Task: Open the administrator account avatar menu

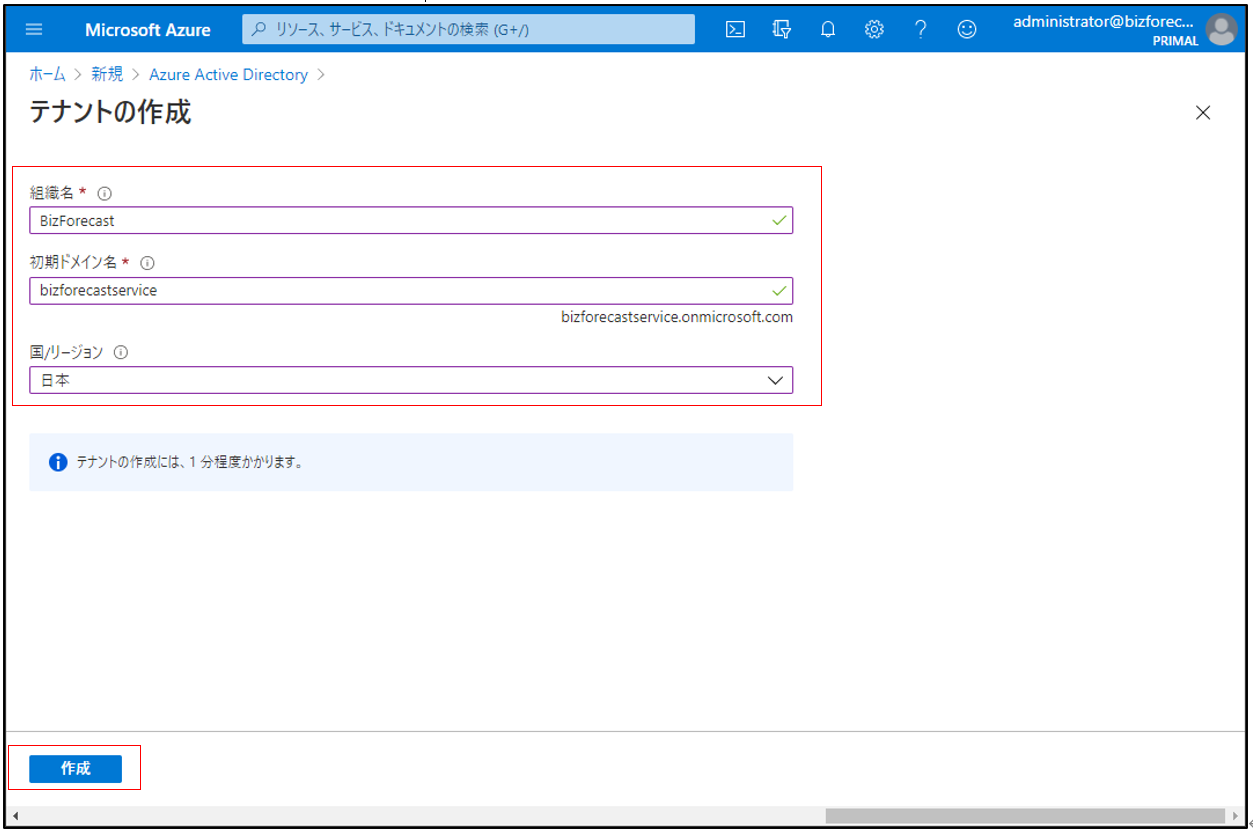Action: pos(1221,30)
